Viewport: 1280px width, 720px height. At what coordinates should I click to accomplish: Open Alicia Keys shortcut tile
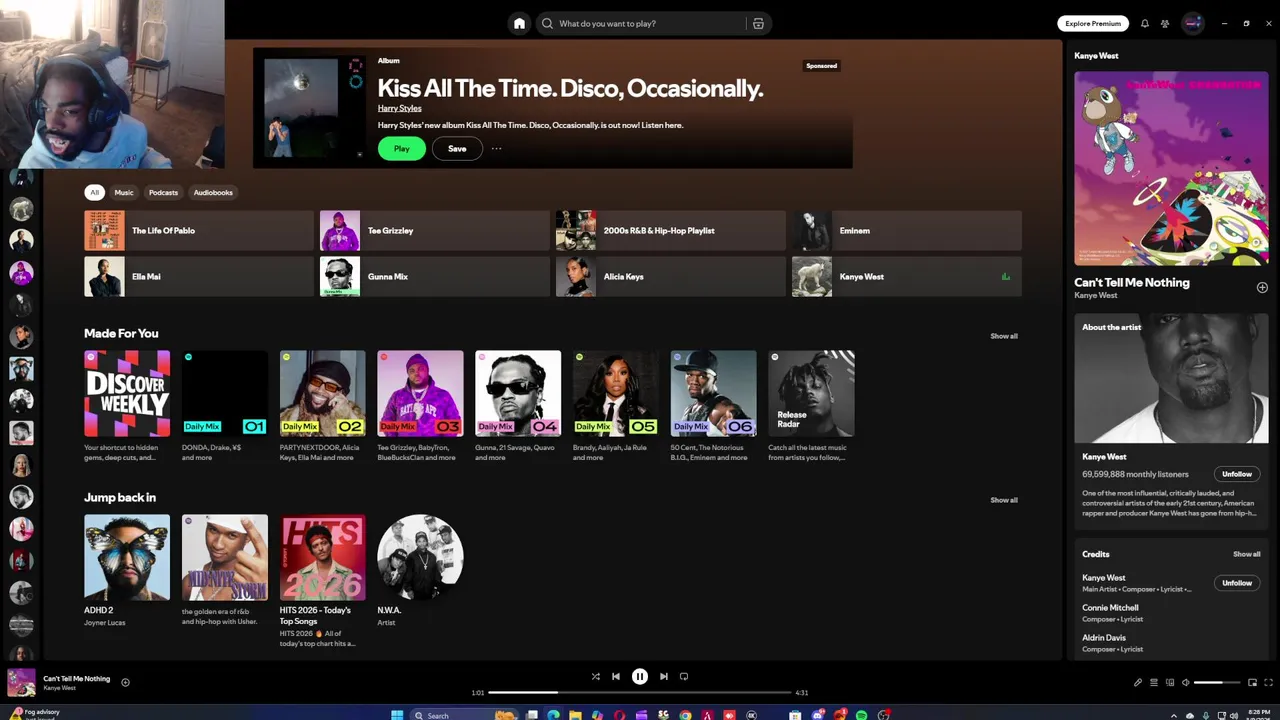671,276
